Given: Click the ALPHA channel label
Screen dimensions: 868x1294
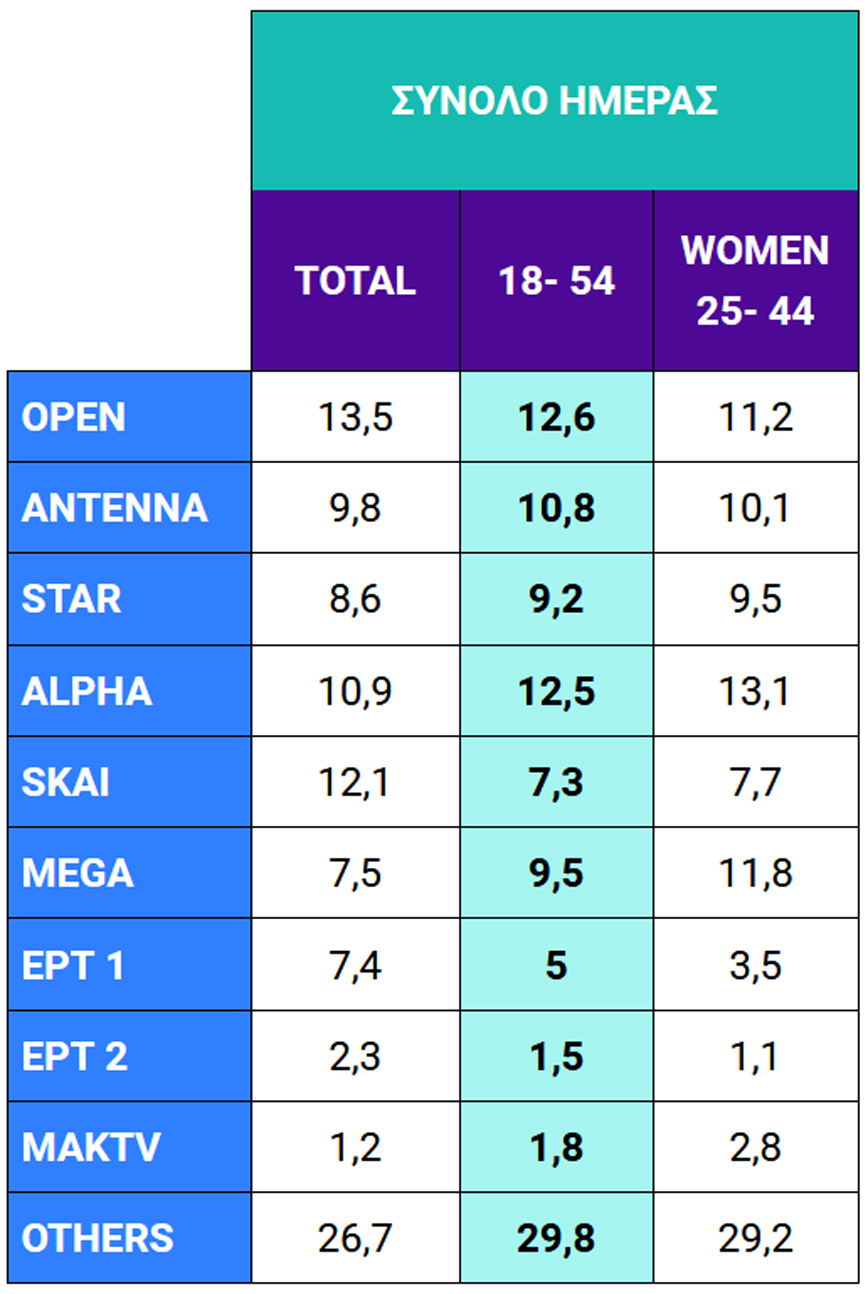Looking at the screenshot, I should pyautogui.click(x=87, y=691).
